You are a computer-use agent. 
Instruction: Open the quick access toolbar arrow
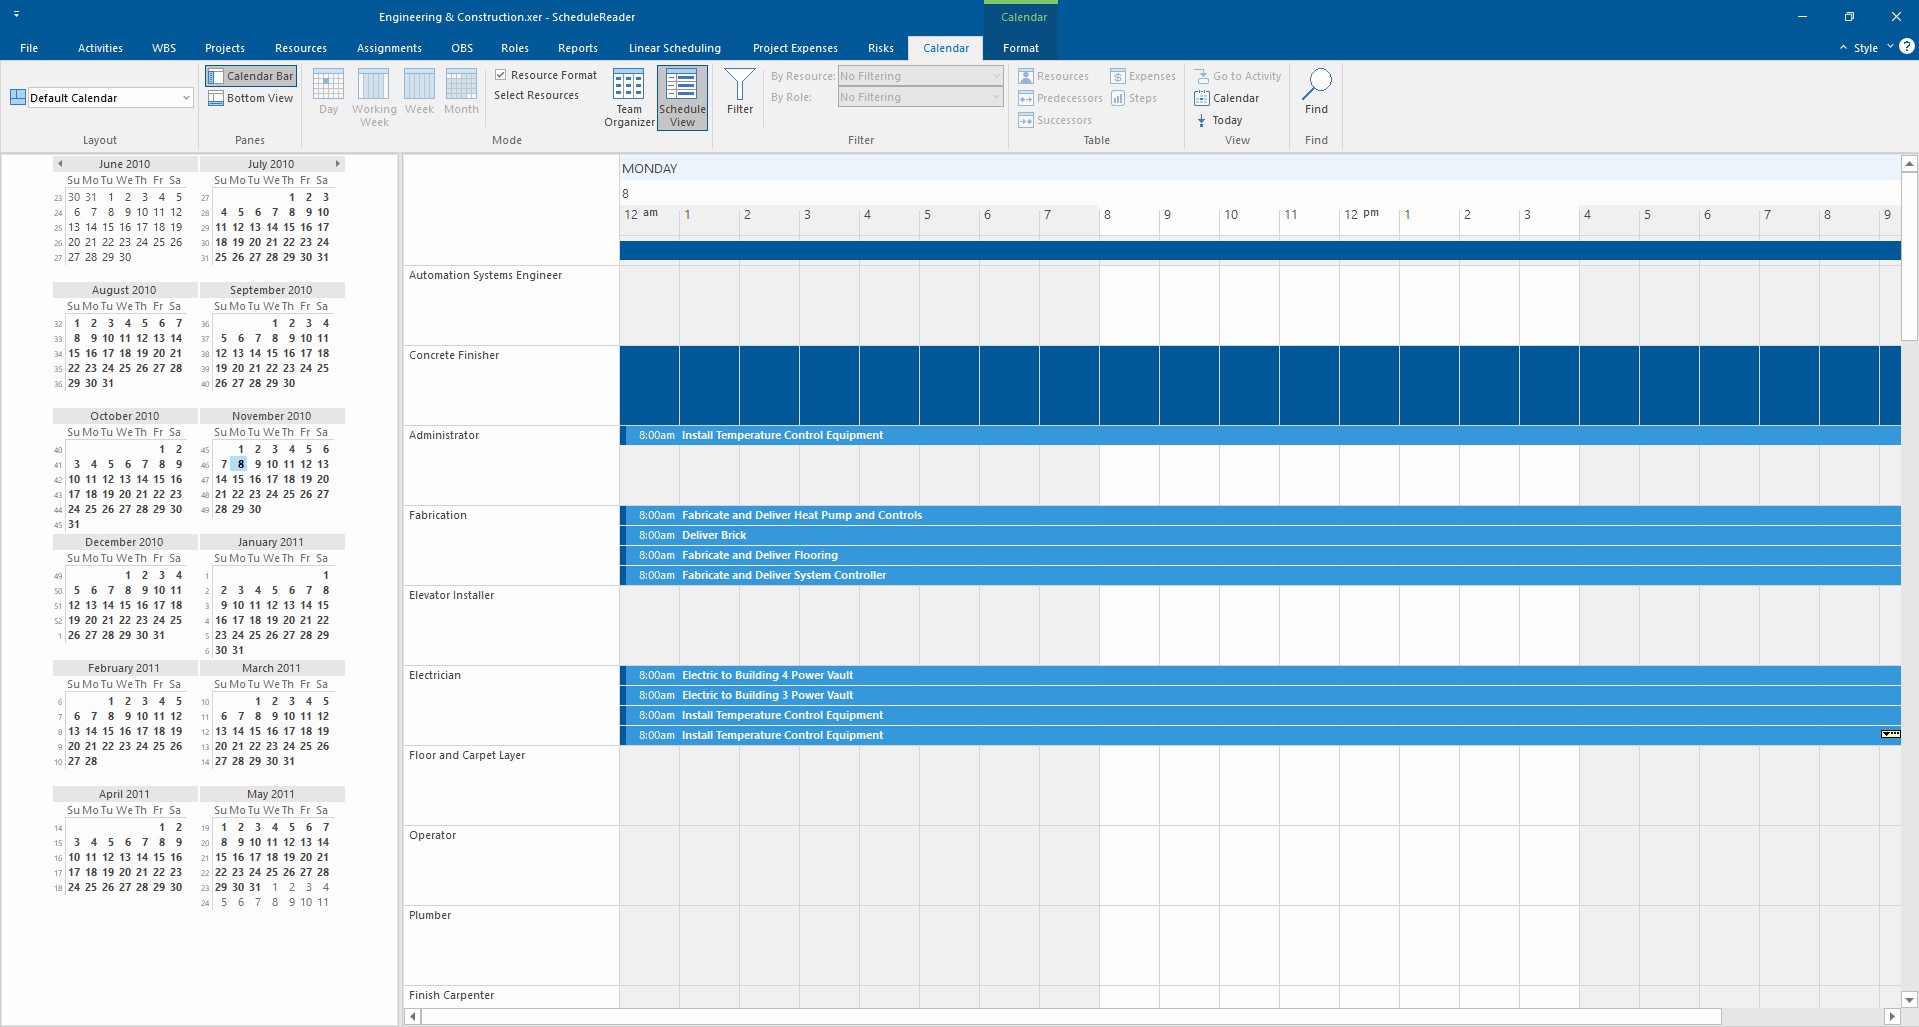tap(17, 15)
